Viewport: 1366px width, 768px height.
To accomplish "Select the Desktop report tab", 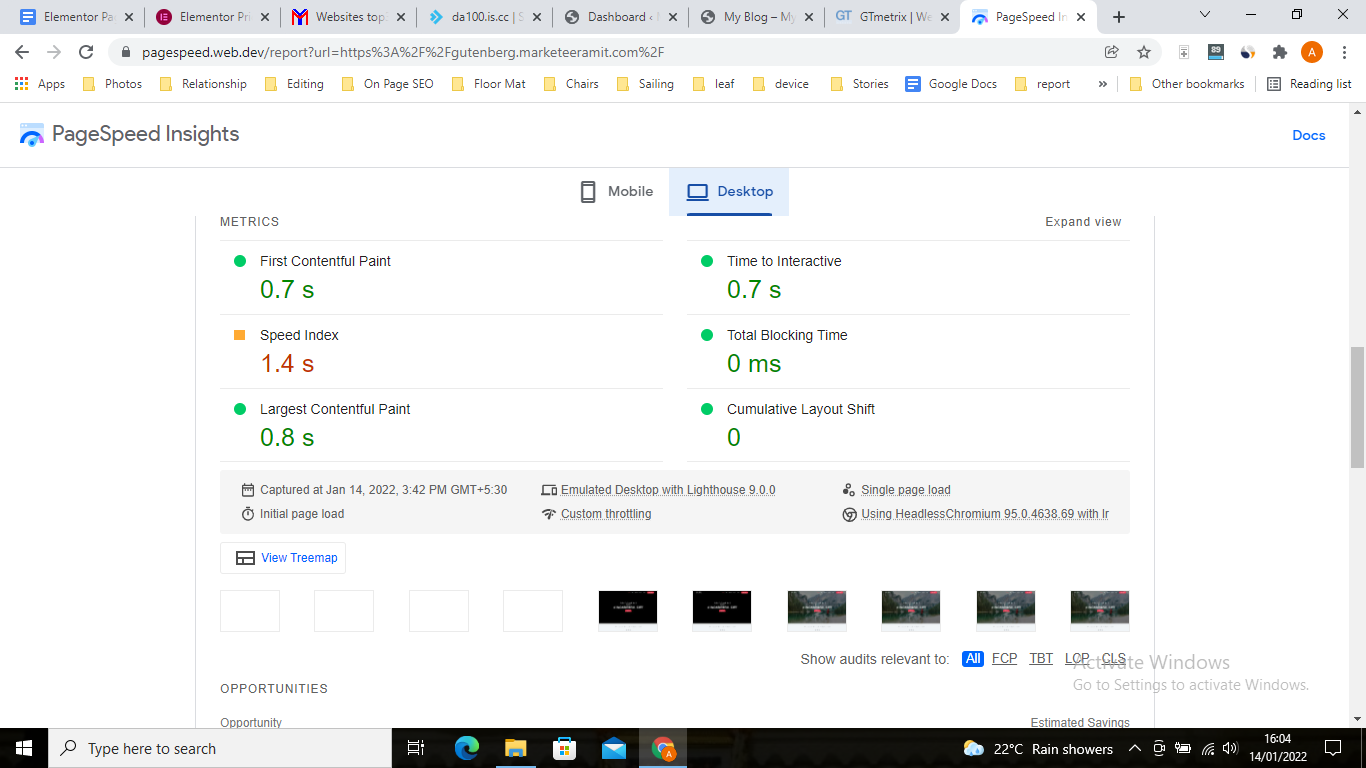I will (729, 191).
